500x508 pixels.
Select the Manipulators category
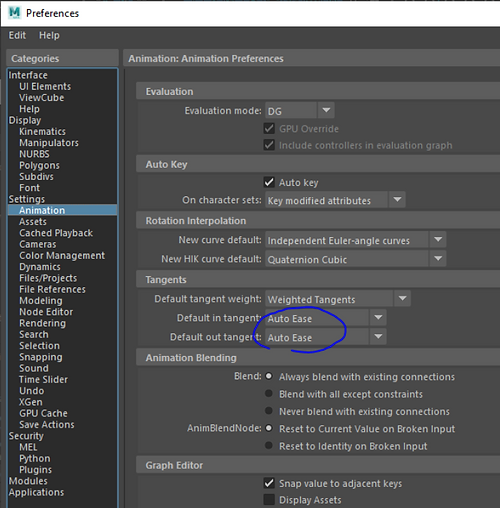[x=49, y=143]
